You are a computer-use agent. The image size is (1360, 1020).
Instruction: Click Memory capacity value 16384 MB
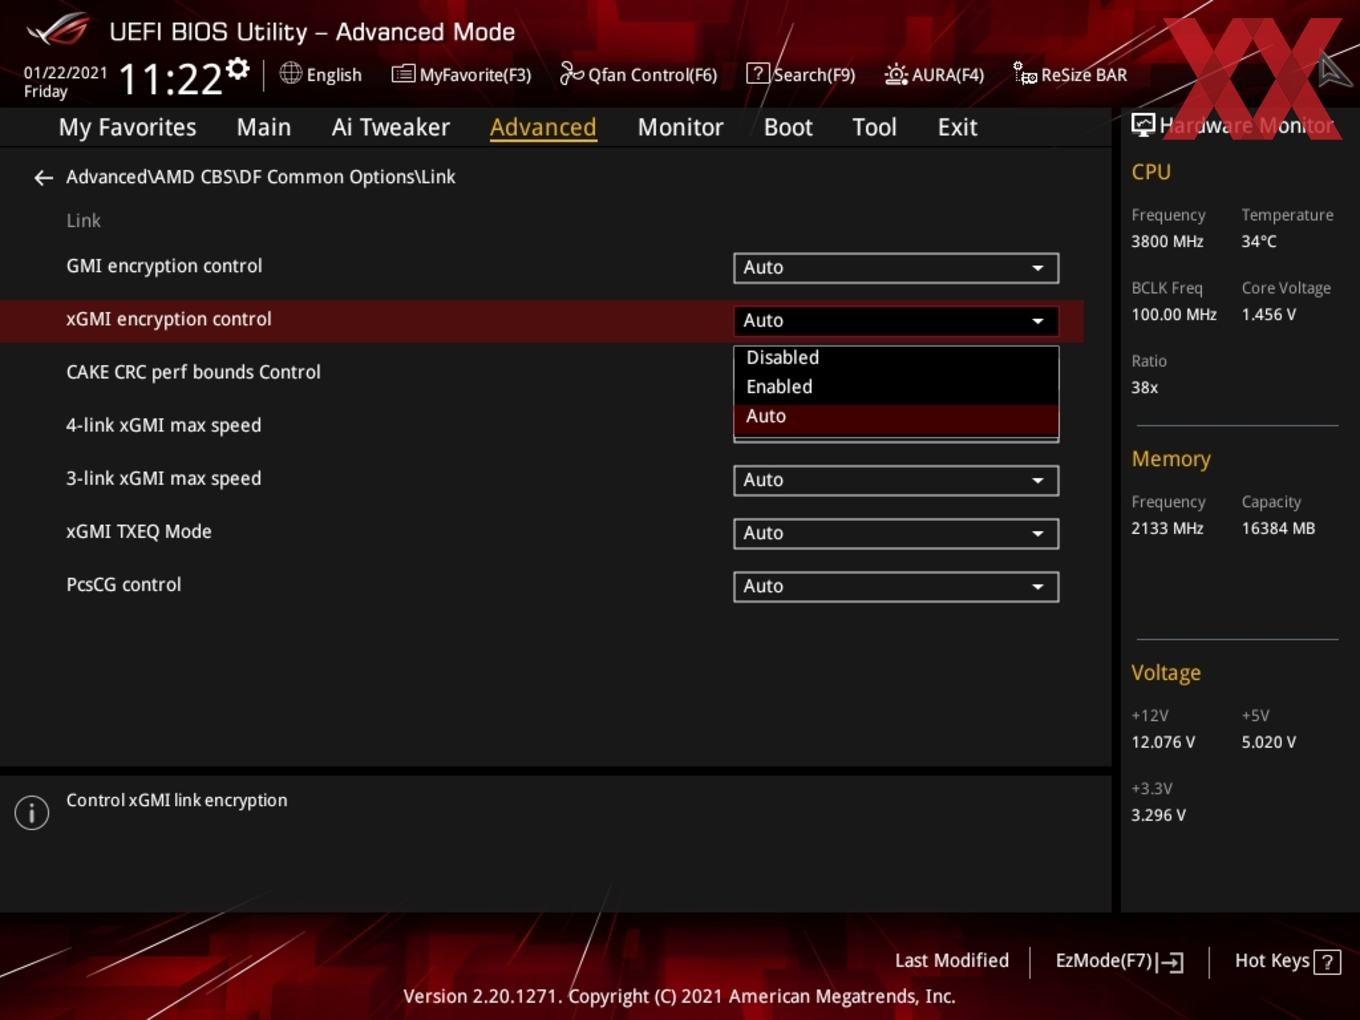(1278, 528)
